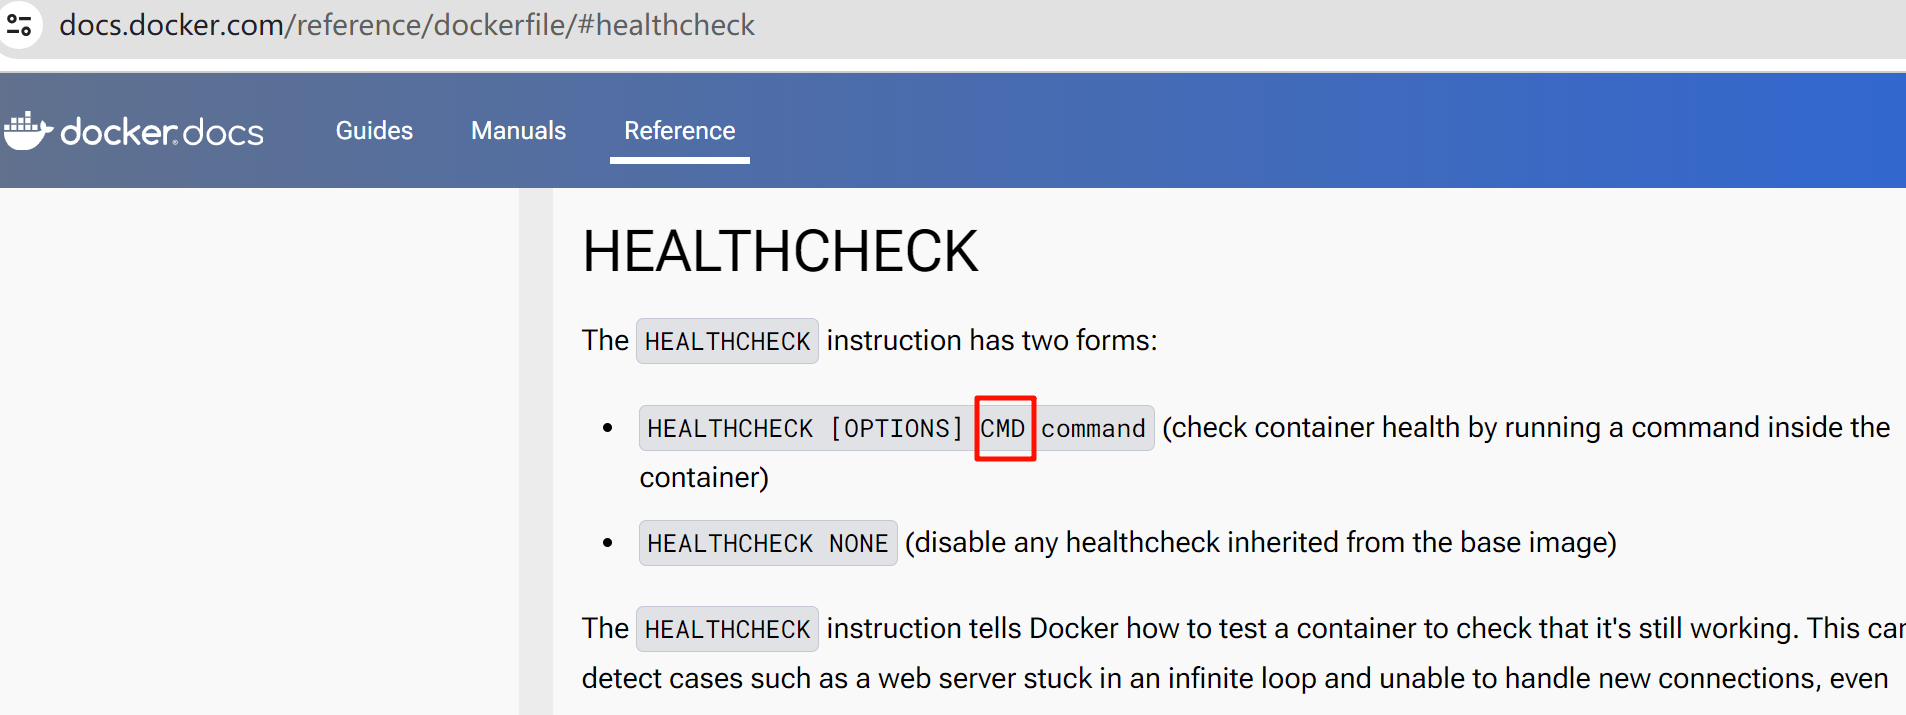The image size is (1906, 715).
Task: Open the docker docs wordmark home link
Action: (x=162, y=132)
